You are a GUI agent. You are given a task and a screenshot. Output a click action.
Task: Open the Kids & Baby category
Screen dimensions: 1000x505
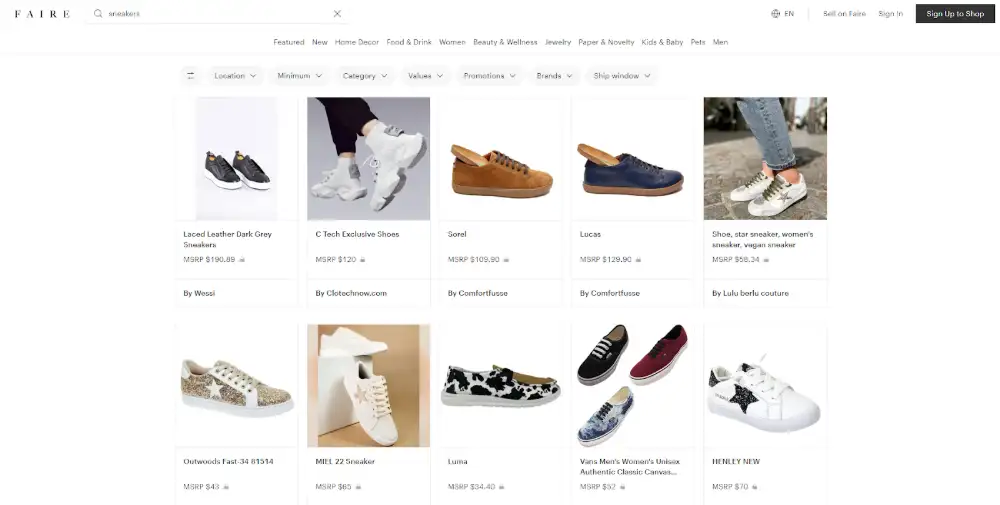(662, 42)
